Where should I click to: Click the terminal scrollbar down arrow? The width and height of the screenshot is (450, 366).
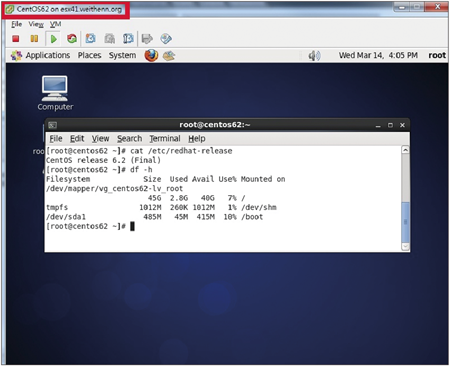(x=405, y=246)
